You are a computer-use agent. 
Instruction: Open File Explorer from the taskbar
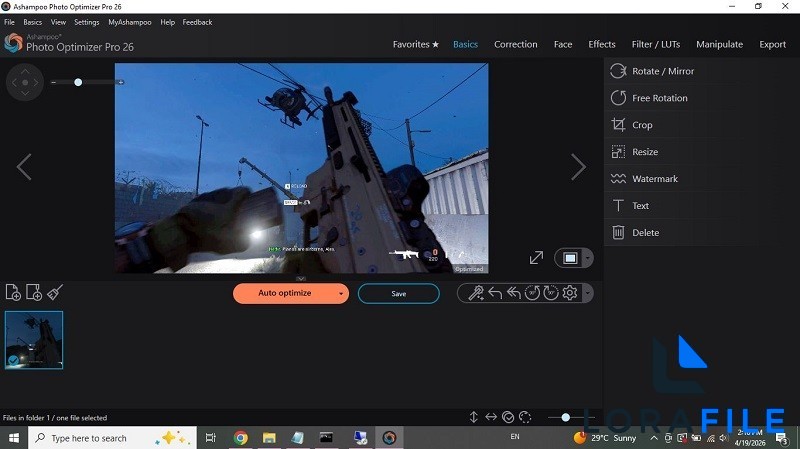[x=269, y=438]
